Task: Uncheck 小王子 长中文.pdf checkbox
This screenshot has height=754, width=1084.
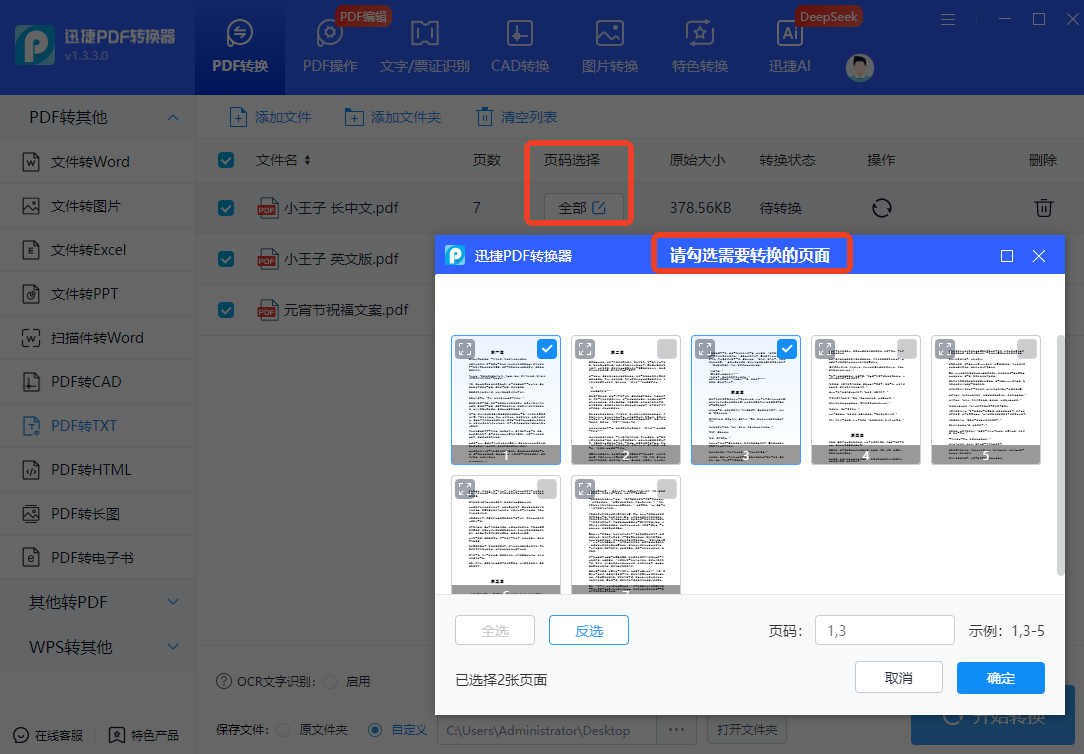Action: point(226,208)
